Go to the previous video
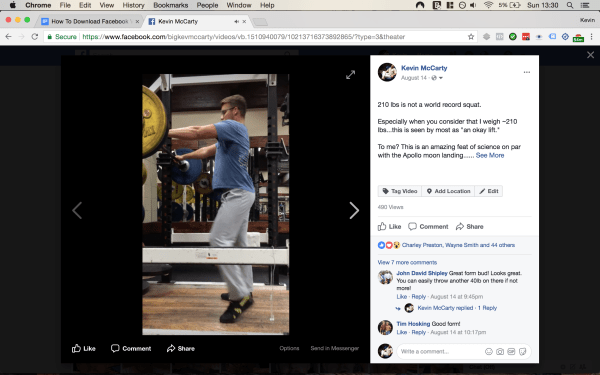Image resolution: width=600 pixels, height=375 pixels. tap(77, 210)
